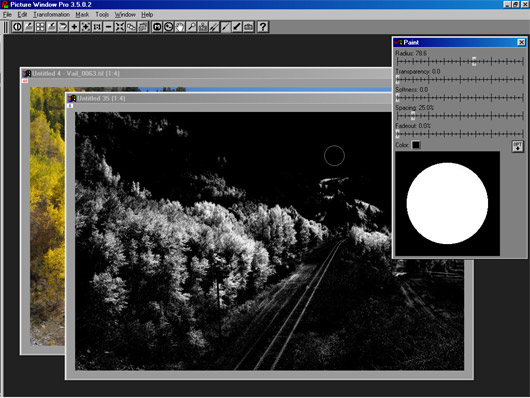Screen dimensions: 530x398
Task: Click the four-squares grid toolbar icon
Action: click(x=40, y=27)
